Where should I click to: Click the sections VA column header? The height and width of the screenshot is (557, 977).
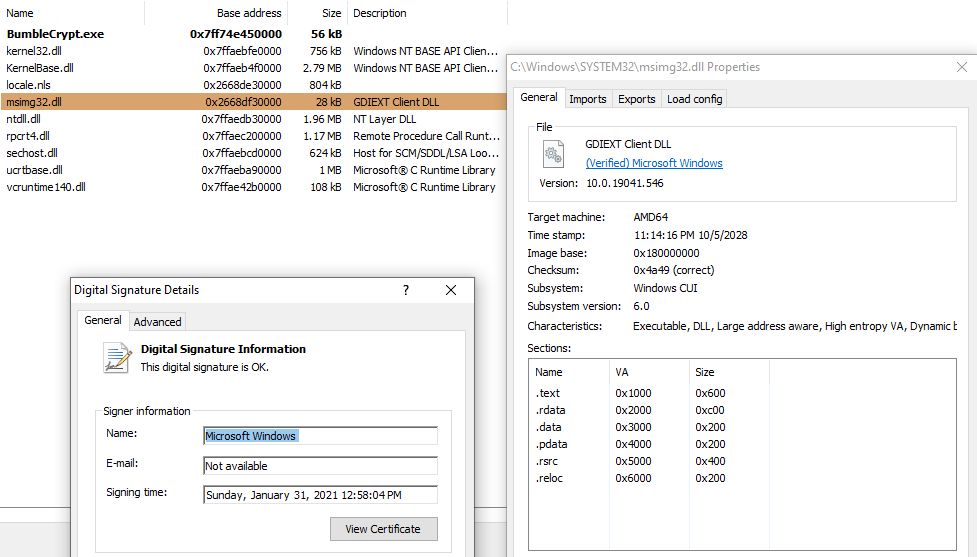pos(622,372)
